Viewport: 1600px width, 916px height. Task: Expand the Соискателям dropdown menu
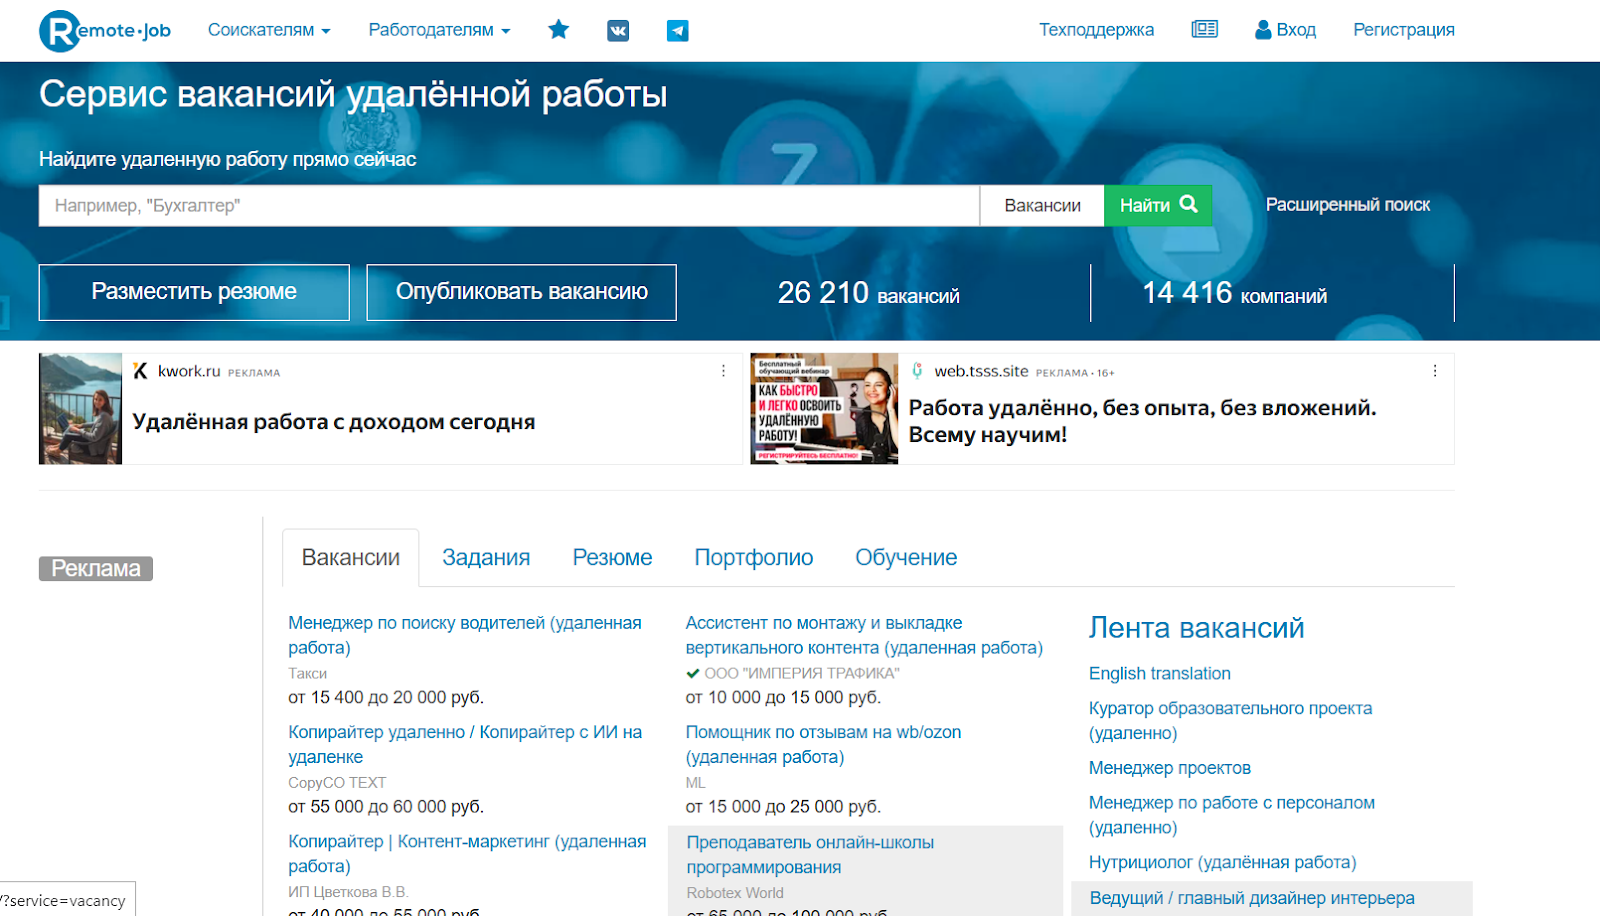point(268,30)
